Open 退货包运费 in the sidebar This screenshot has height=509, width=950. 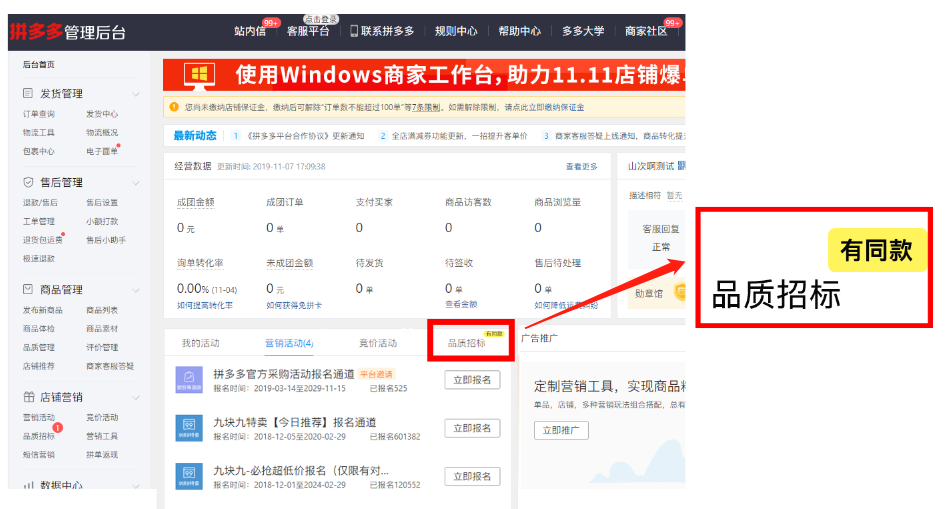pos(42,240)
